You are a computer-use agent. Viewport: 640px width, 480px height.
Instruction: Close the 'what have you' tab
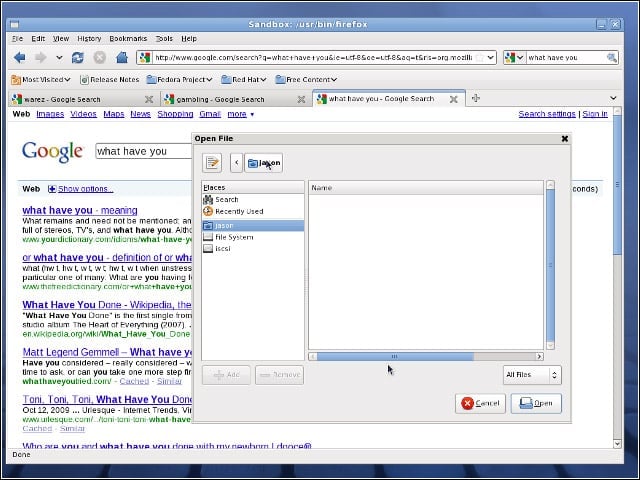click(453, 99)
